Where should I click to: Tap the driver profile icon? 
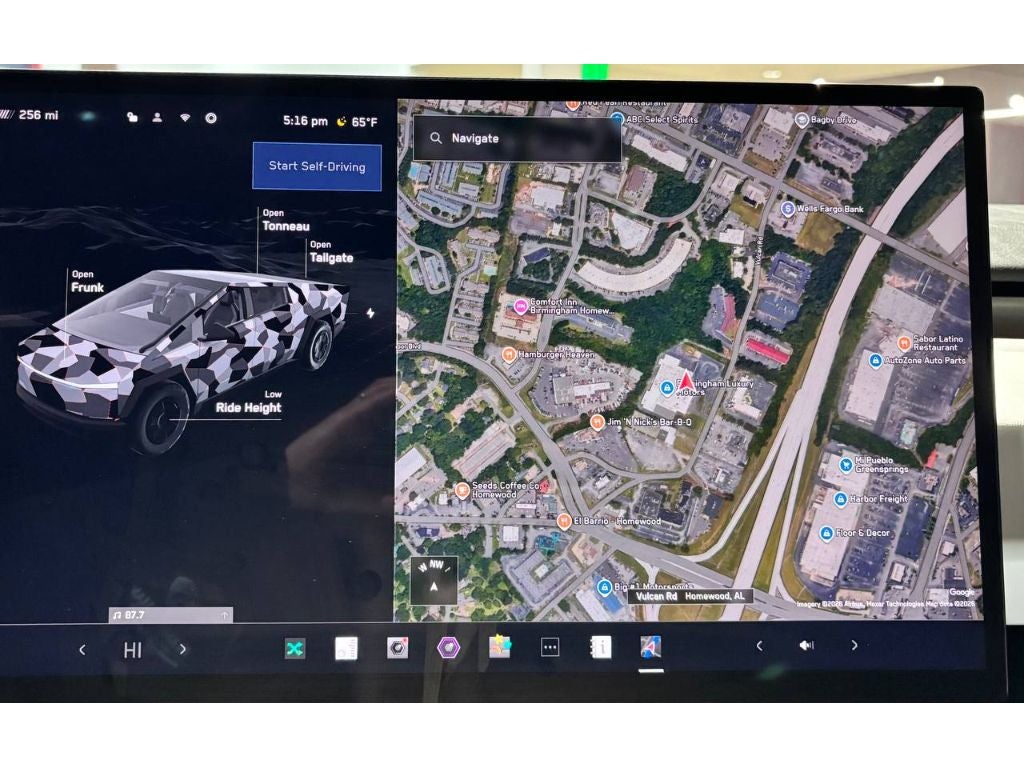pos(158,117)
